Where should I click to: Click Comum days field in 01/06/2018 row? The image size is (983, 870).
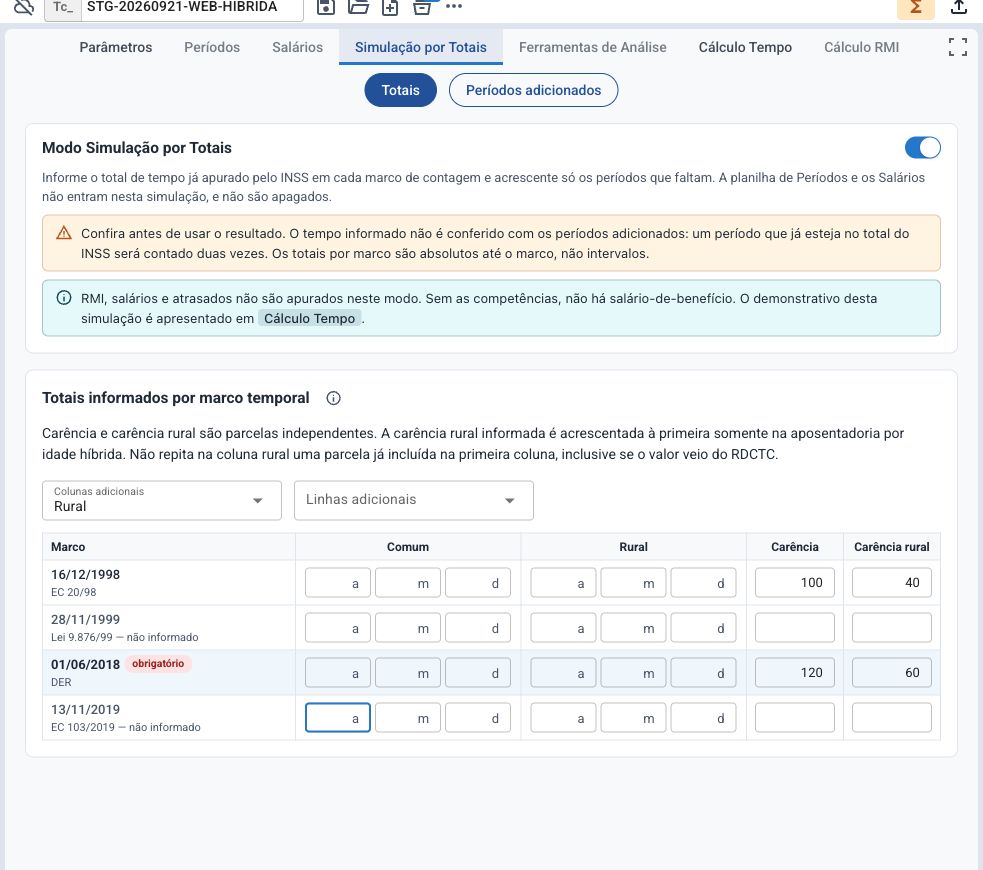click(x=478, y=673)
